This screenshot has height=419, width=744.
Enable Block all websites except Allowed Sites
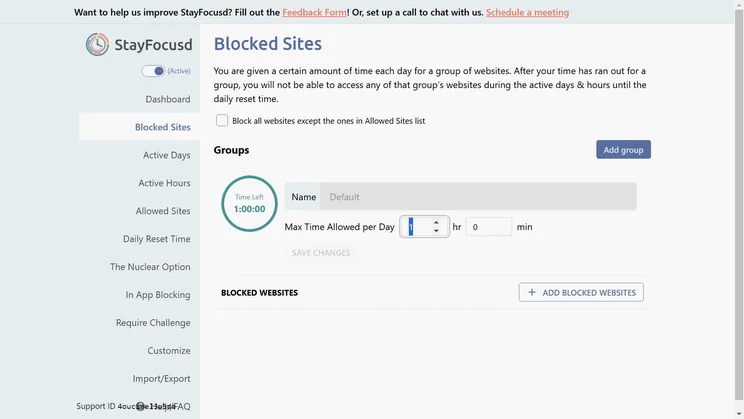(222, 121)
